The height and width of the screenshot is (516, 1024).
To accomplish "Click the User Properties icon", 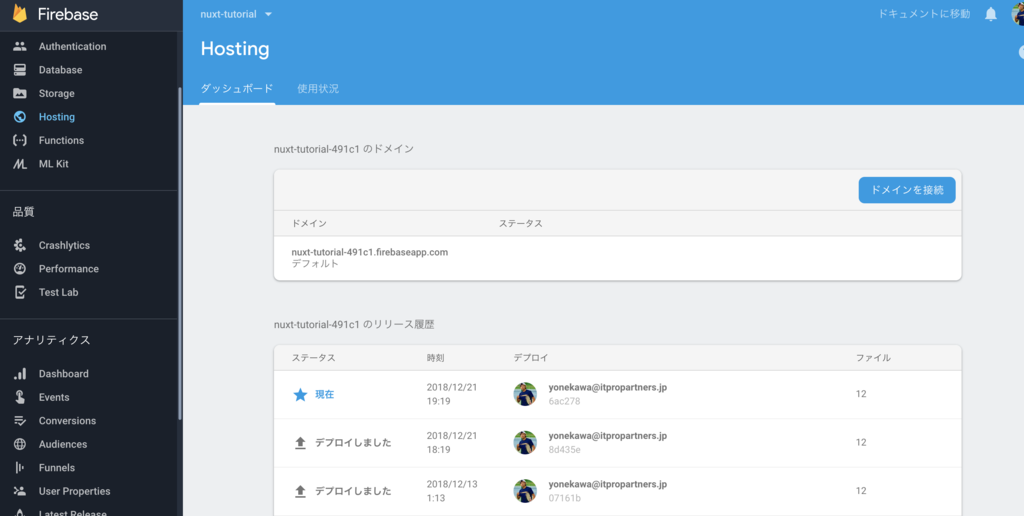I will point(20,491).
